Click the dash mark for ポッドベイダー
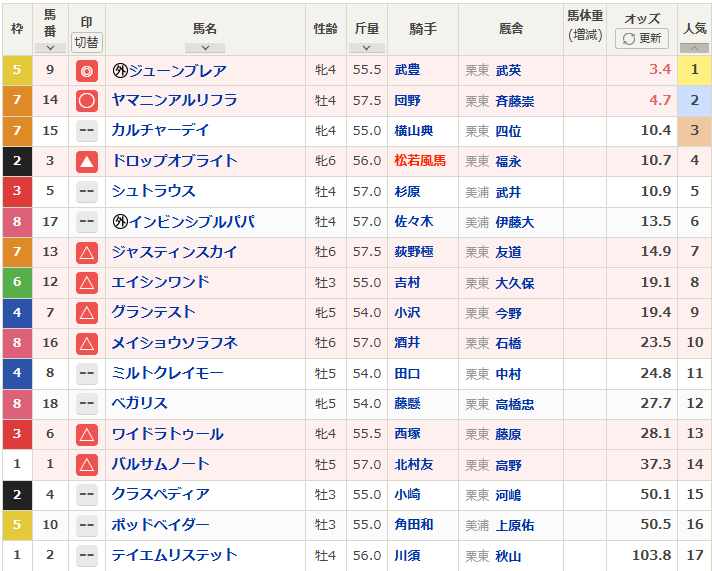712x571 pixels. tap(87, 525)
